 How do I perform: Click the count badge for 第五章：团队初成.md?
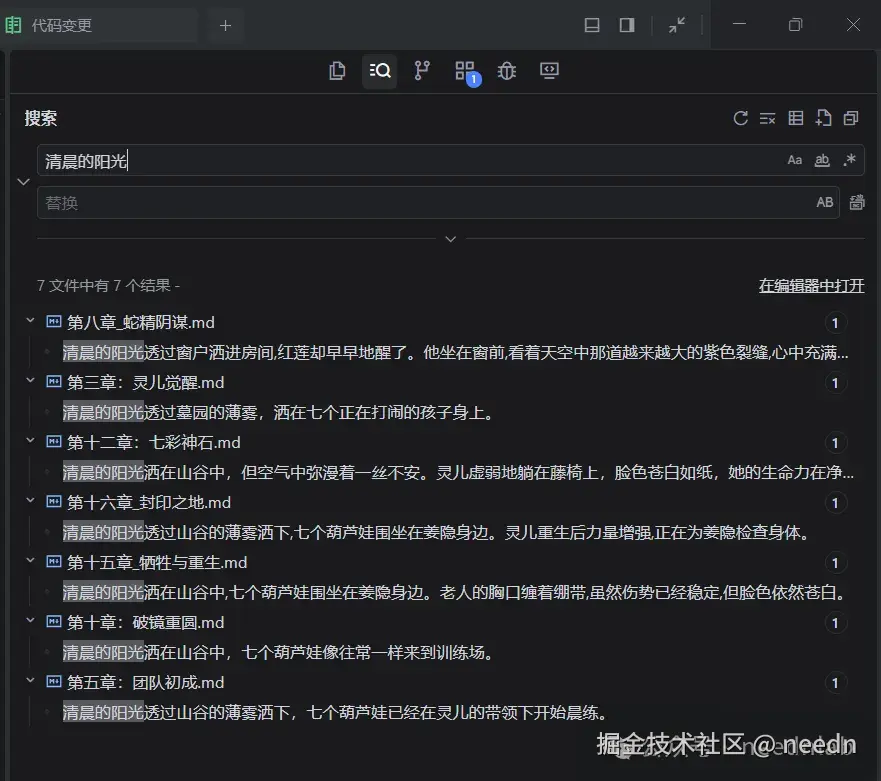click(835, 683)
